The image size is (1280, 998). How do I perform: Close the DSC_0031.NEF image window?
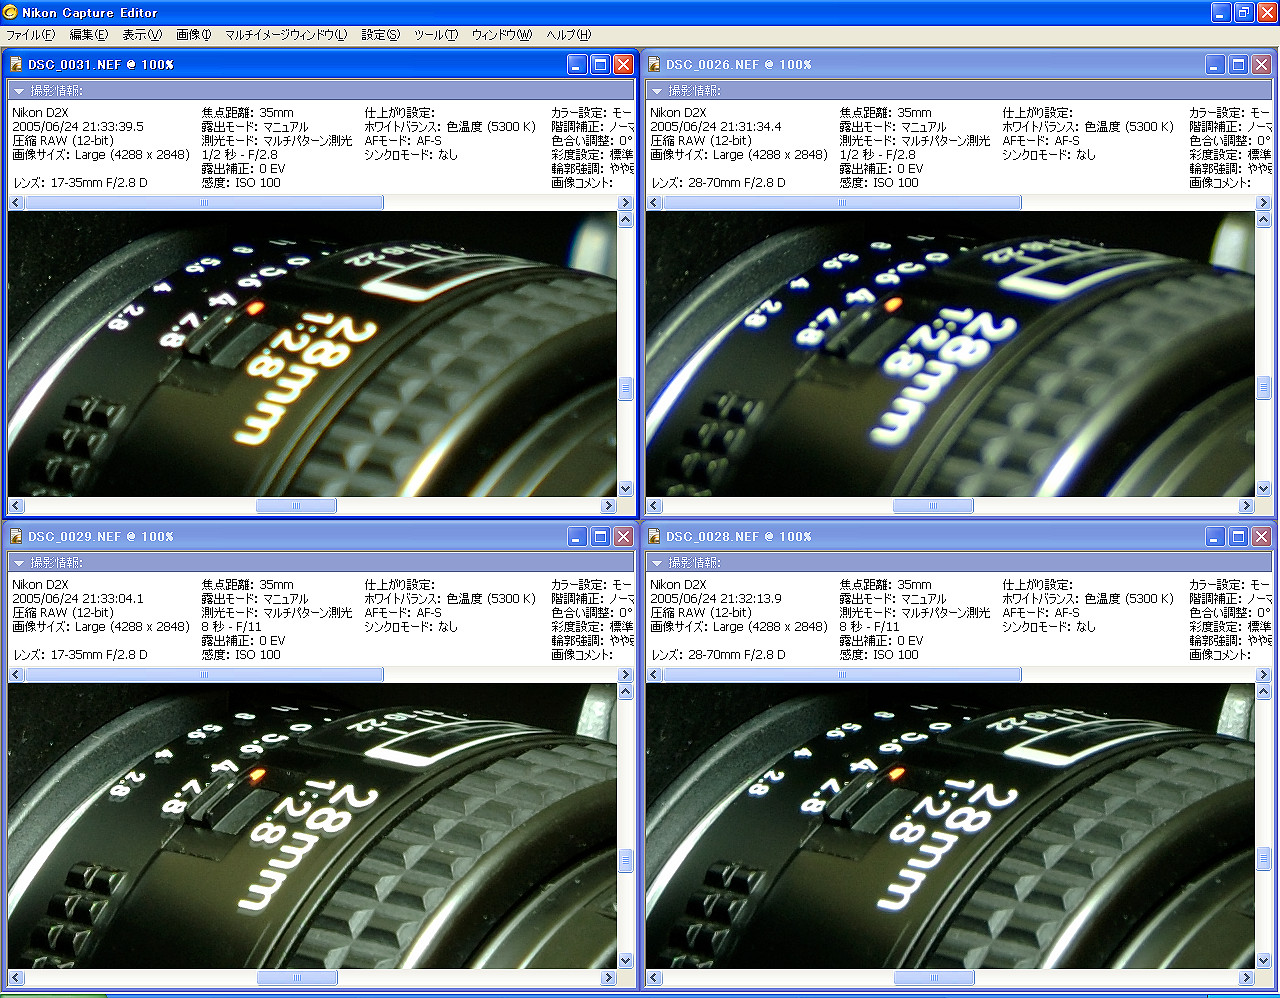[x=623, y=64]
